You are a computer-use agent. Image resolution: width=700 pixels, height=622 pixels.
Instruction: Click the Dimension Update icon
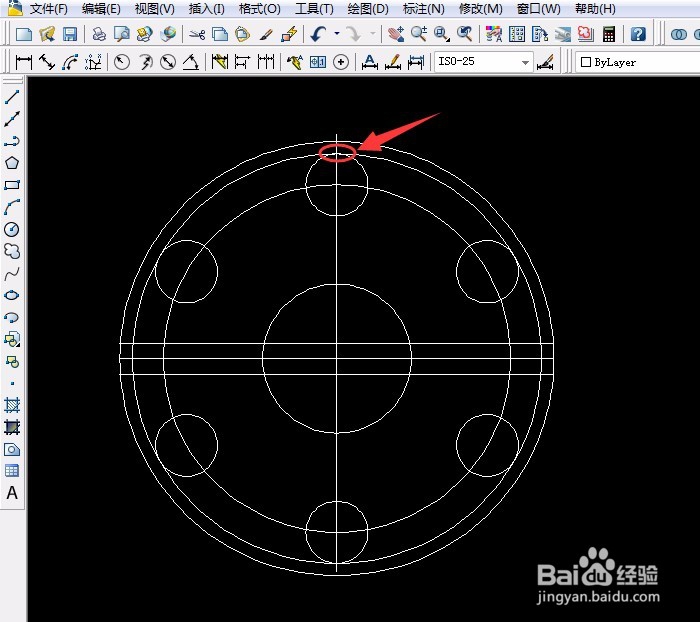(x=416, y=62)
